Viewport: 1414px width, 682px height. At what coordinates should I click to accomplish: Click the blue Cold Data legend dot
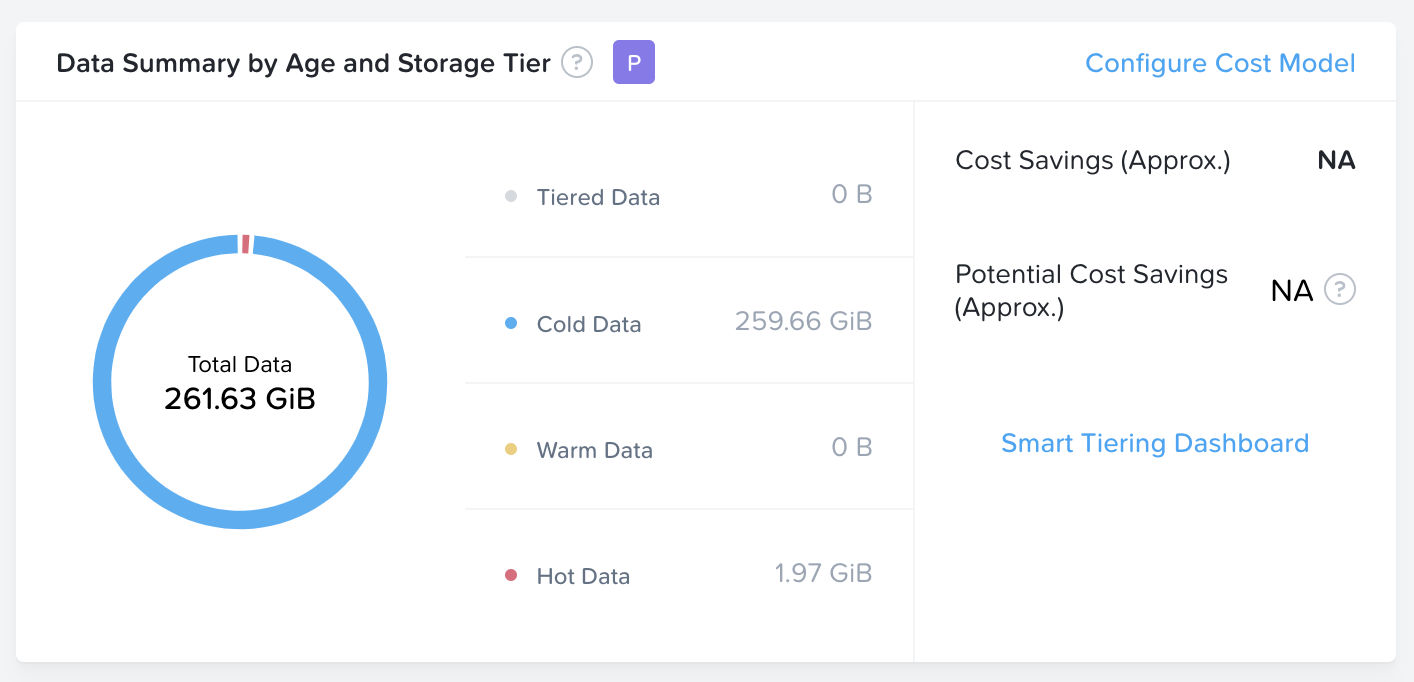(511, 324)
